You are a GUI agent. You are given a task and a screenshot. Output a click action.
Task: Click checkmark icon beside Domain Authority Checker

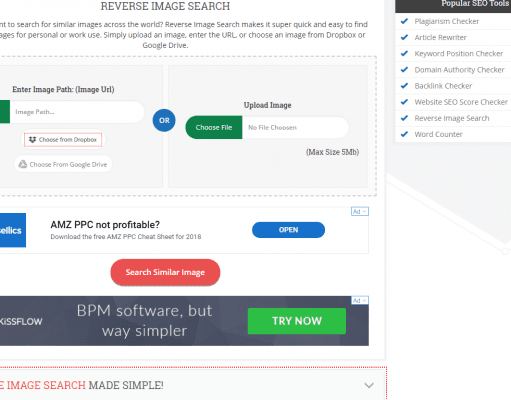(x=404, y=70)
